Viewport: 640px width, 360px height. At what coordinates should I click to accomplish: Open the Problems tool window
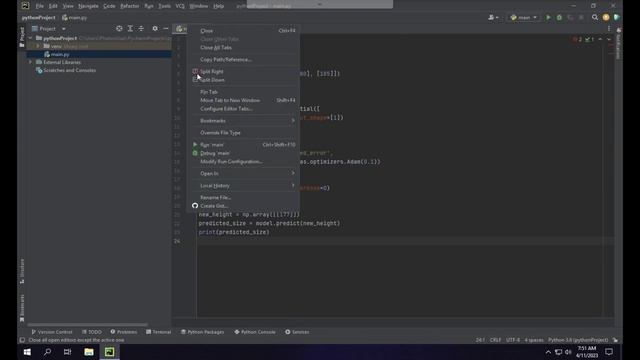click(x=124, y=332)
